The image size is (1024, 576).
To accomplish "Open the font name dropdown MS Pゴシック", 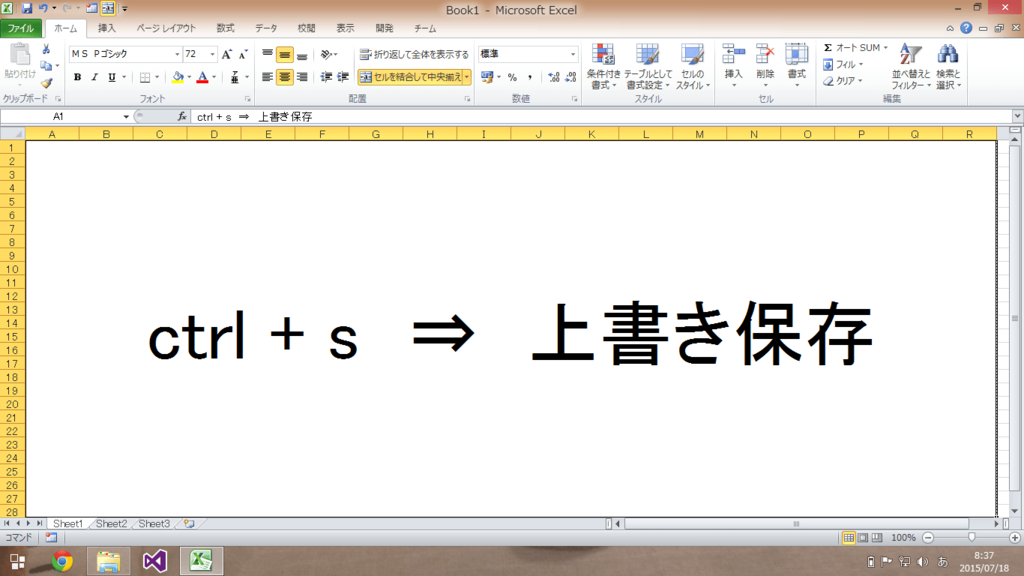I will click(176, 54).
